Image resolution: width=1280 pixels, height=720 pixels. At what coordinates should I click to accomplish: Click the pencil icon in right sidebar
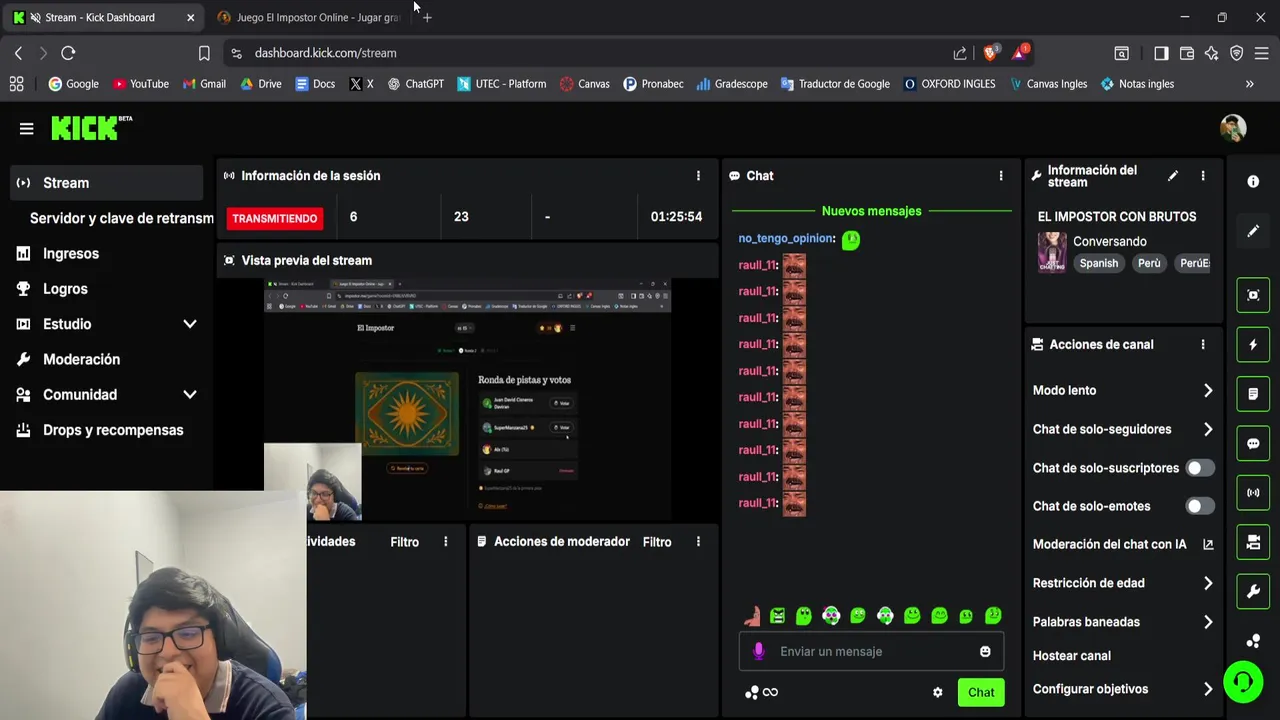tap(1253, 231)
